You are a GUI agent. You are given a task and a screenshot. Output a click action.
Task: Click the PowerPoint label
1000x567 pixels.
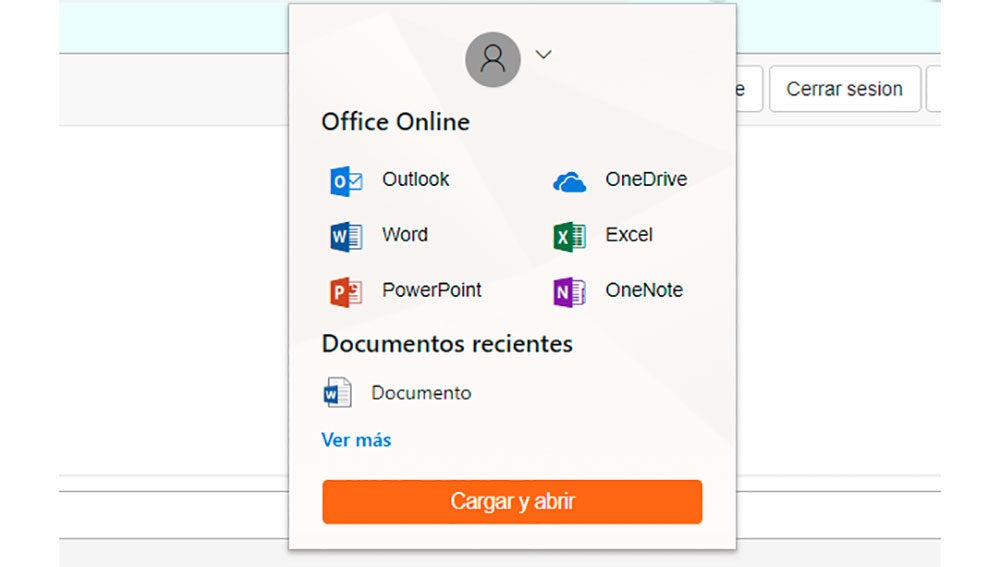pos(432,290)
